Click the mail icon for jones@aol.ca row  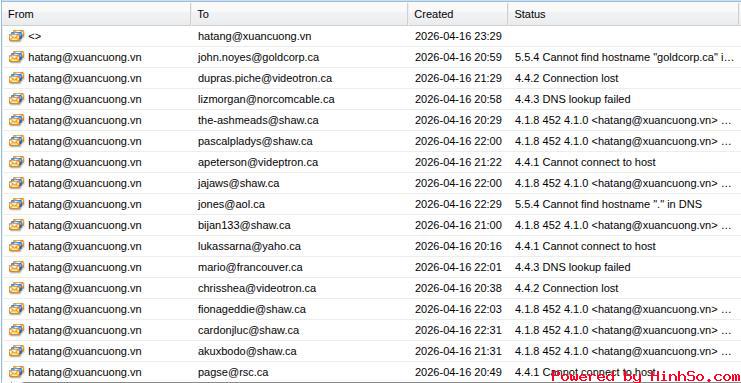16,204
